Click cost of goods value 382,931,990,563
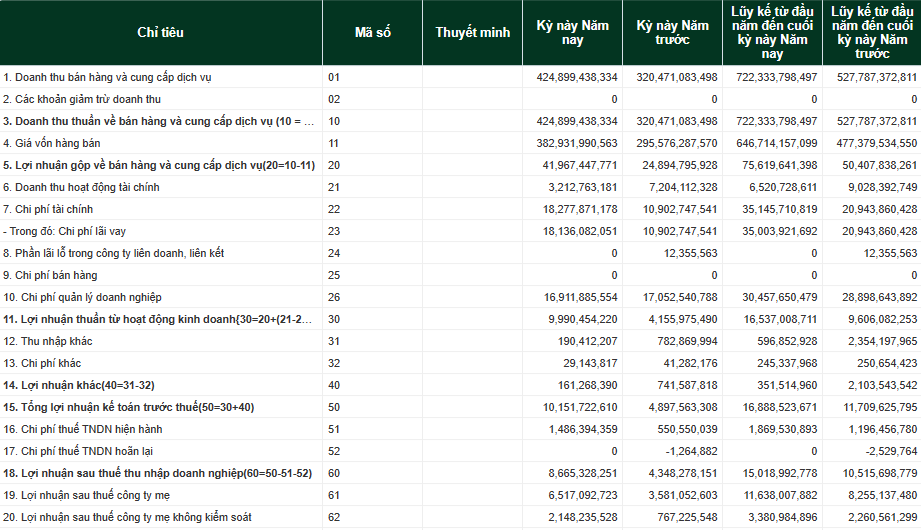 point(577,143)
